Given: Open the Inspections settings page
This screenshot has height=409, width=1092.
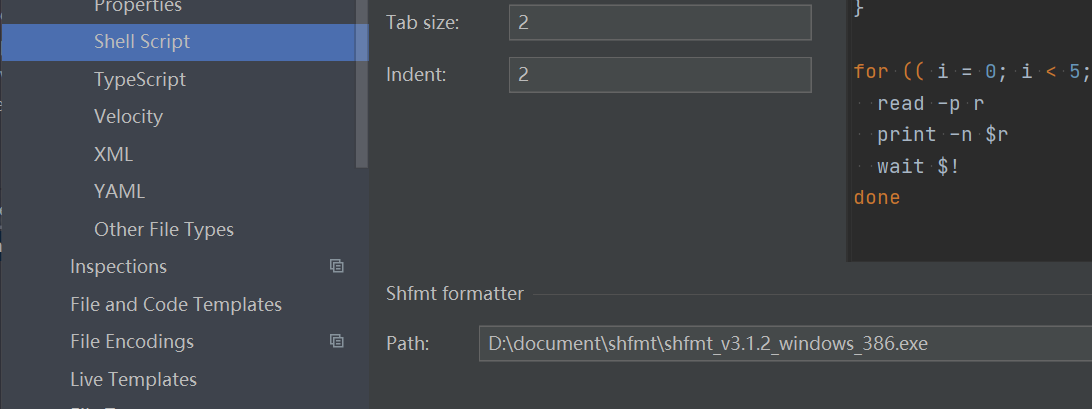Looking at the screenshot, I should (x=118, y=266).
